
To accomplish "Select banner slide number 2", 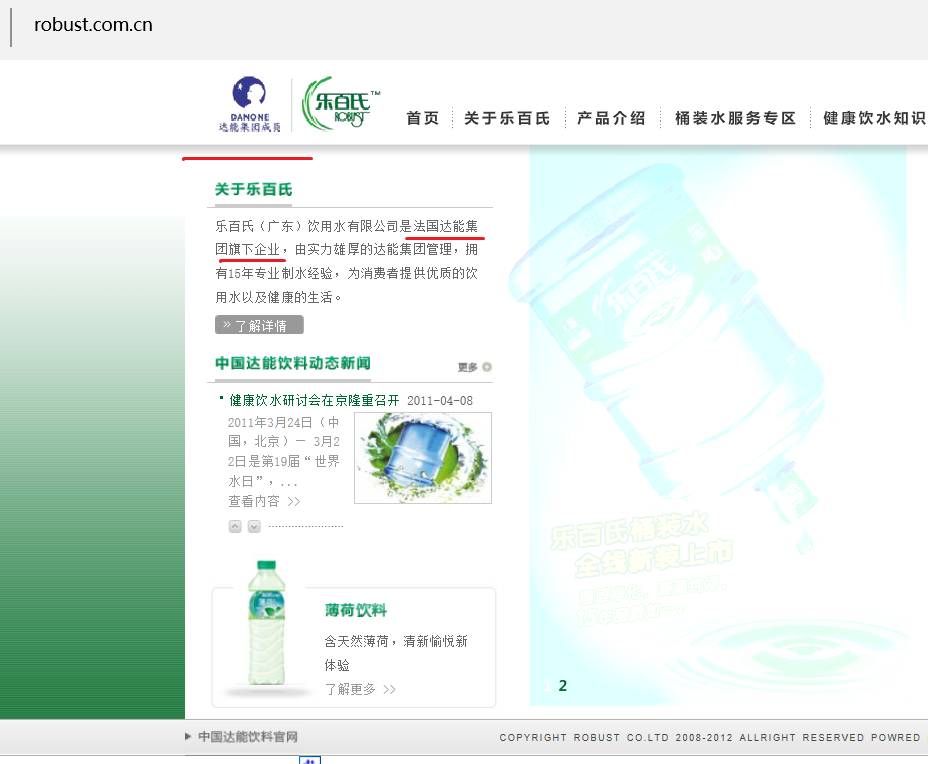I will (x=563, y=686).
